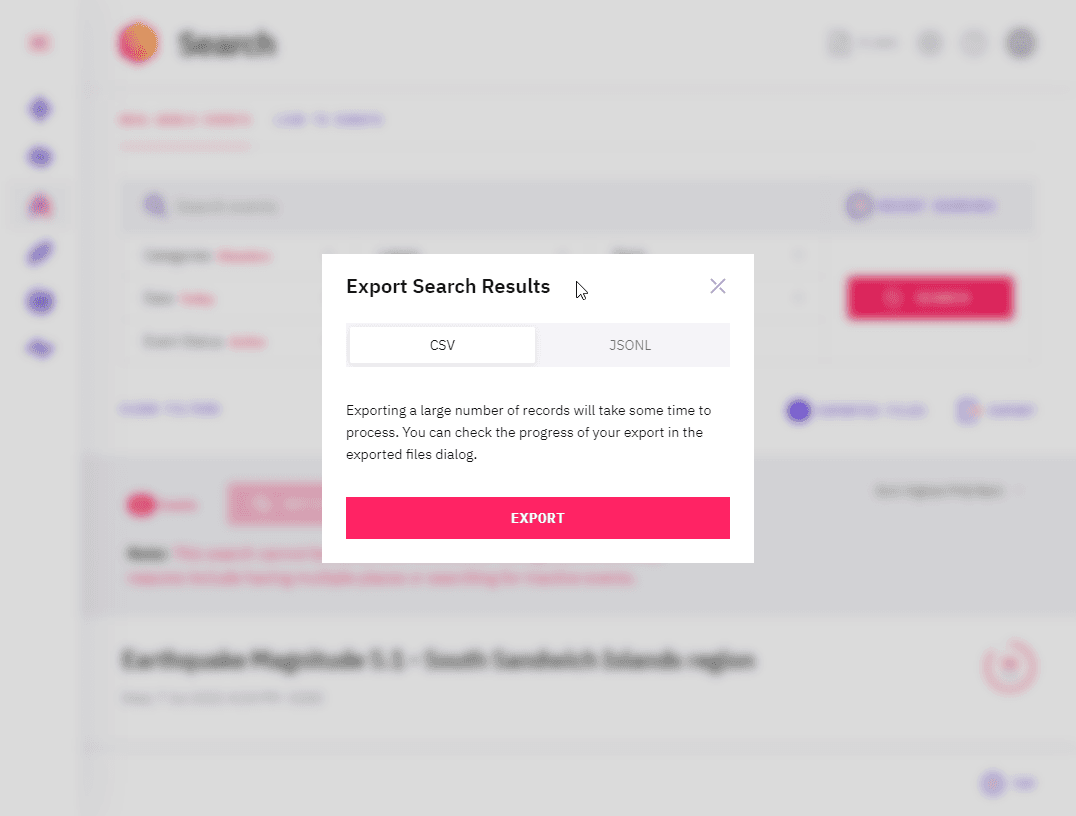The width and height of the screenshot is (1076, 816).
Task: Open the Earthquake Magnitude 5.1 result link
Action: [x=440, y=660]
